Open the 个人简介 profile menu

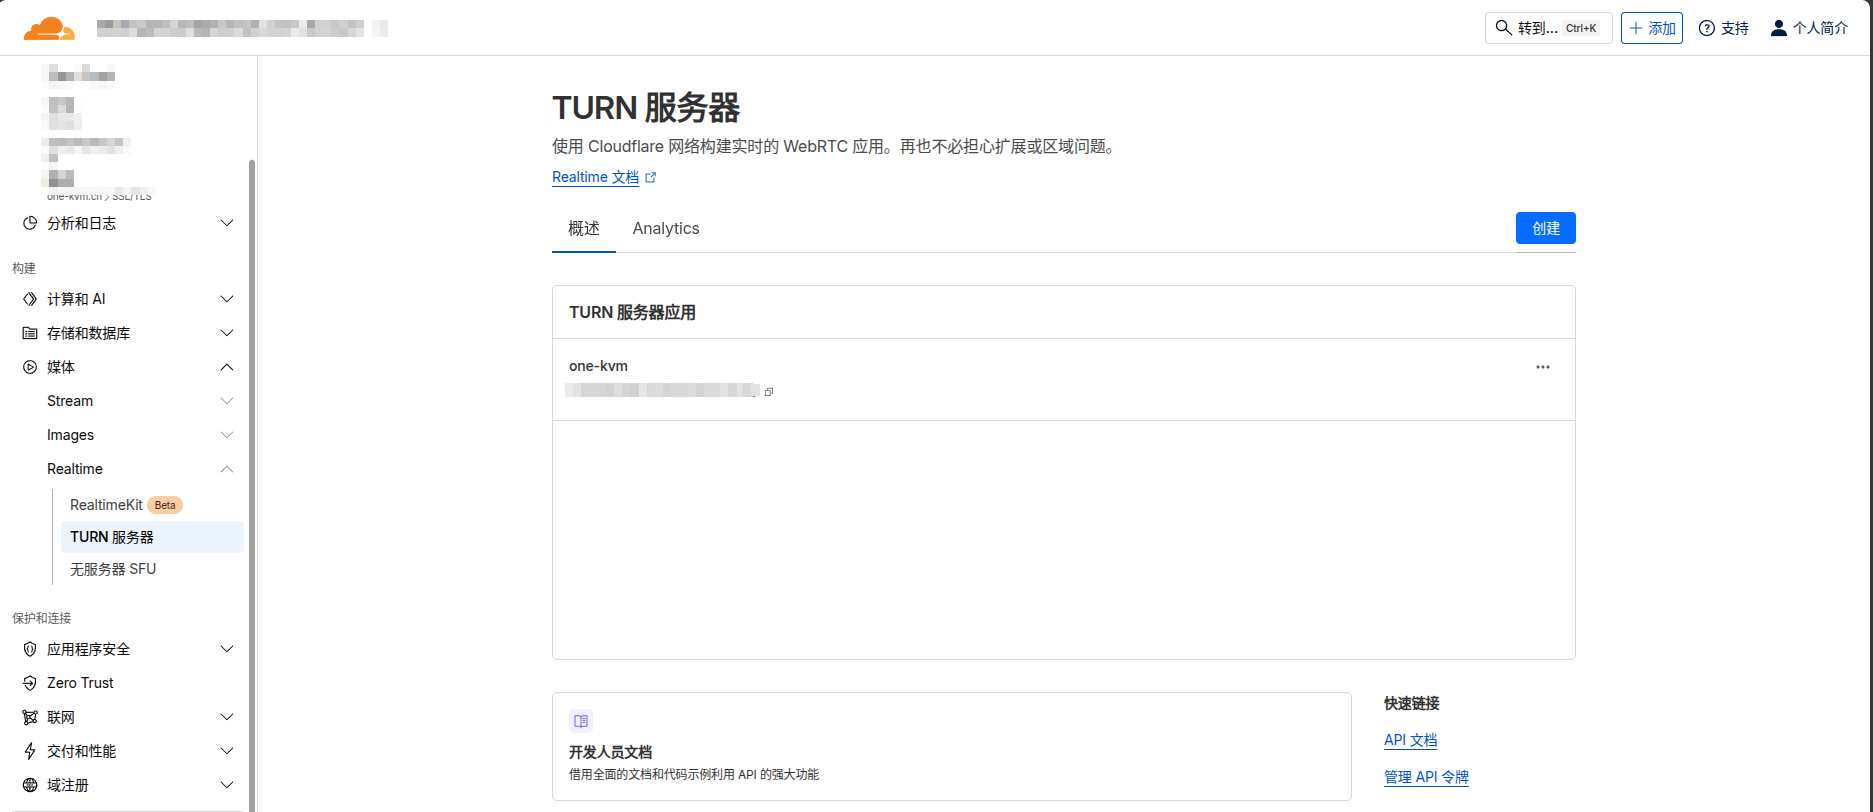tap(1809, 28)
